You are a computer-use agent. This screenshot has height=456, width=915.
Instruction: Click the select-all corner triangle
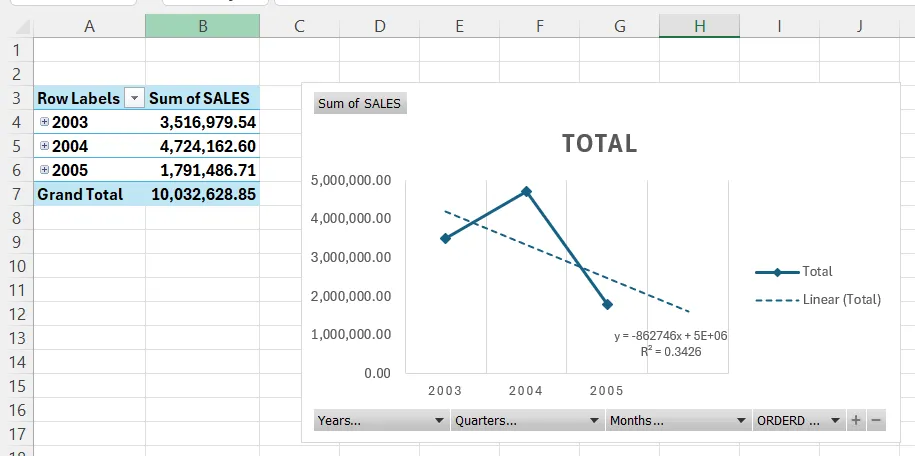(x=22, y=26)
